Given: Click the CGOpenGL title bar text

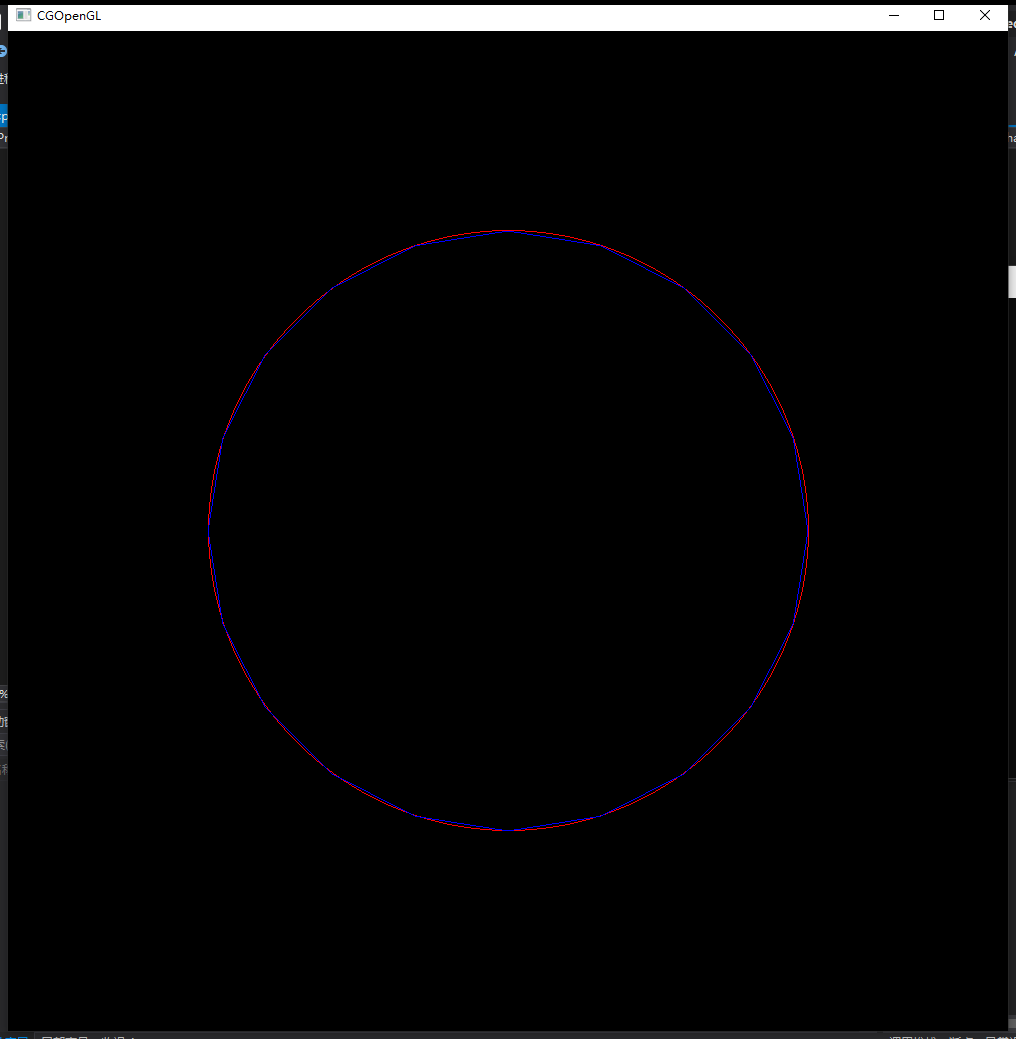Looking at the screenshot, I should point(69,16).
